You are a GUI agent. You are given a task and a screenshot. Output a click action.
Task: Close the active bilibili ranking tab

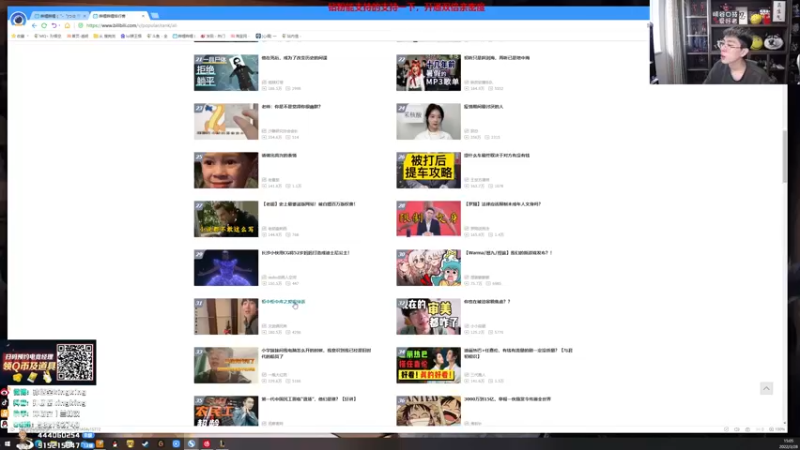143,16
